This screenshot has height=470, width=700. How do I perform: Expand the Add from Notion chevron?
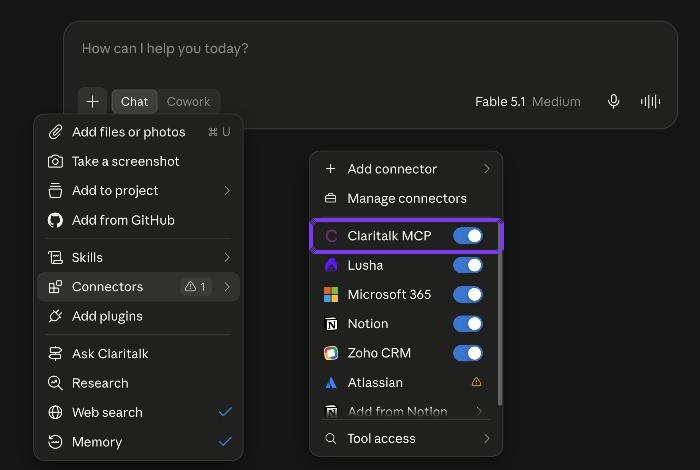[x=479, y=411]
